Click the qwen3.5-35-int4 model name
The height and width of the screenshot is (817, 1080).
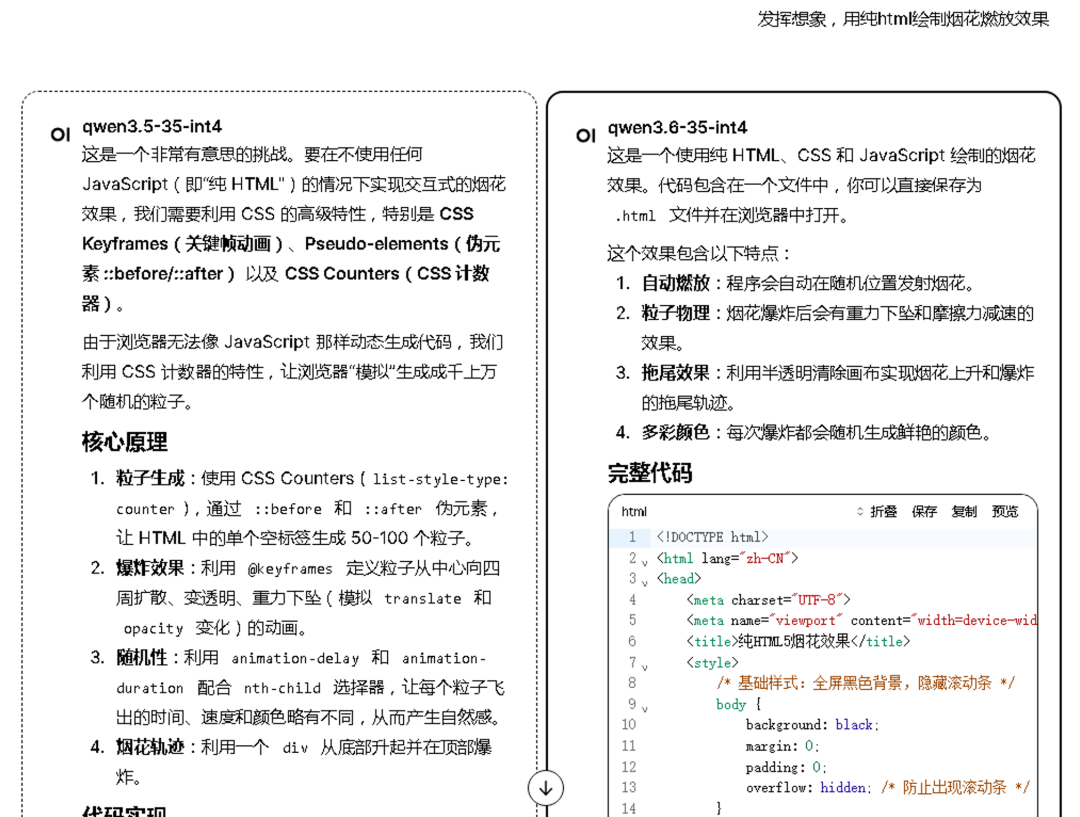click(152, 127)
